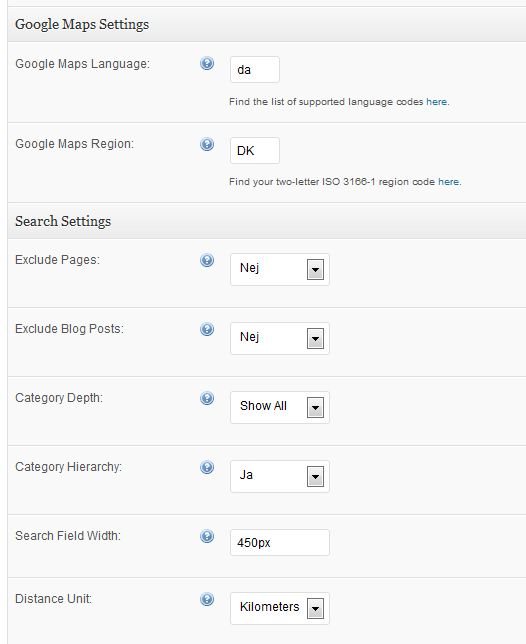Expand the Category Depth Show All dropdown

[280, 407]
